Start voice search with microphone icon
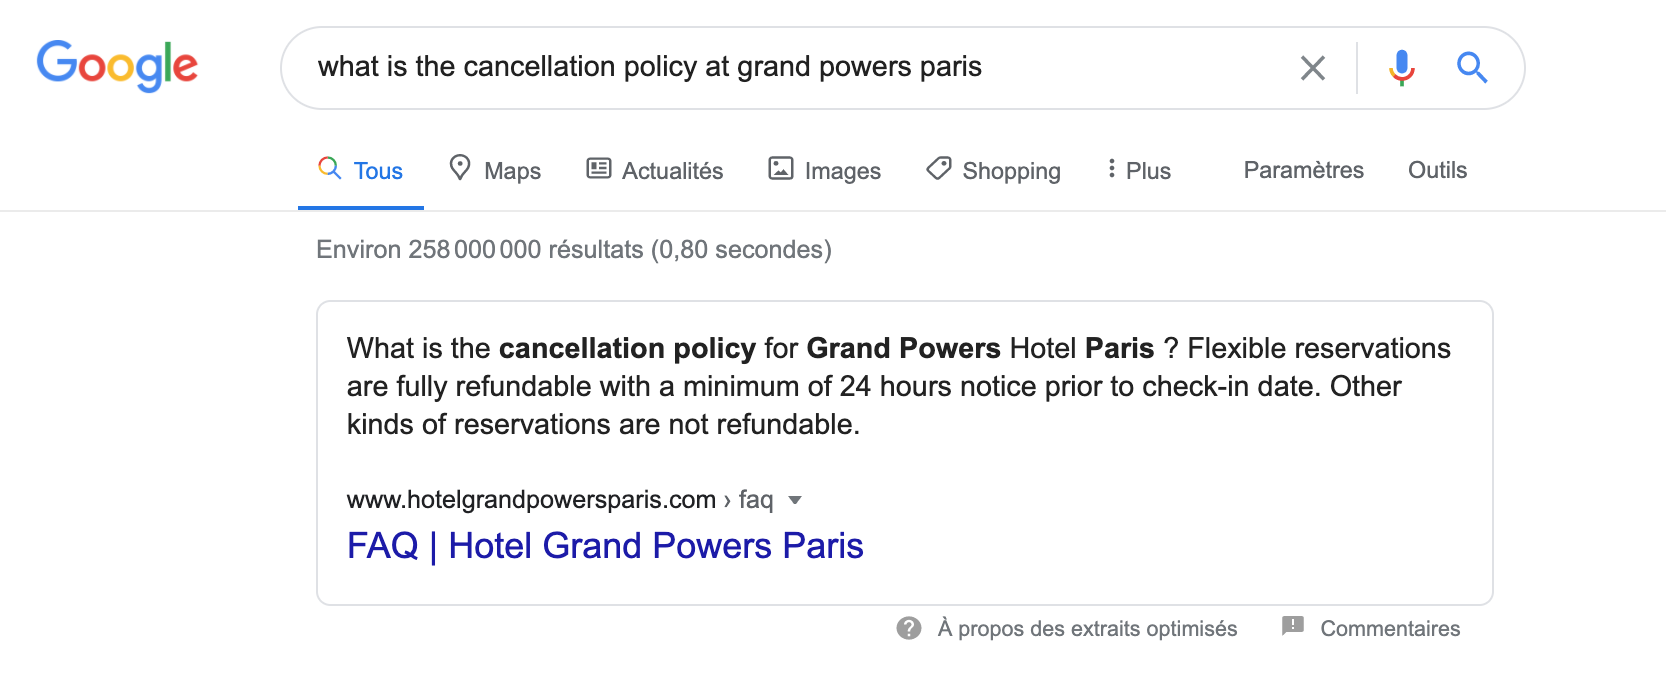The image size is (1666, 690). pos(1401,68)
